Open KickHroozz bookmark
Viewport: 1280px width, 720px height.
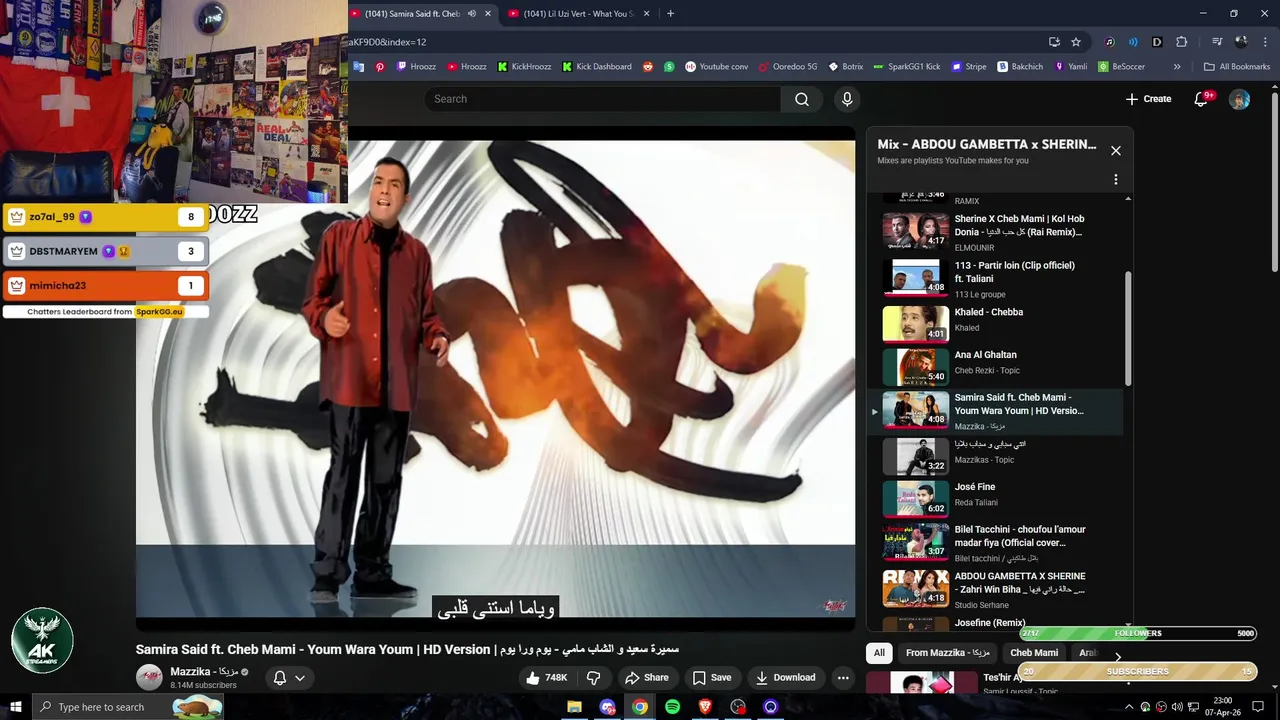[x=525, y=67]
